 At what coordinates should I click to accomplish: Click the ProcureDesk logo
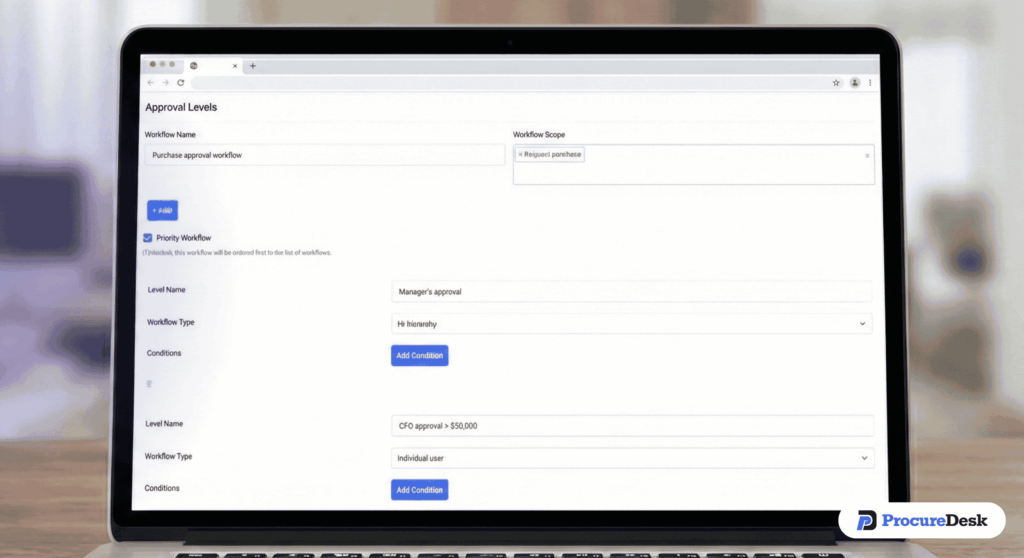[922, 521]
